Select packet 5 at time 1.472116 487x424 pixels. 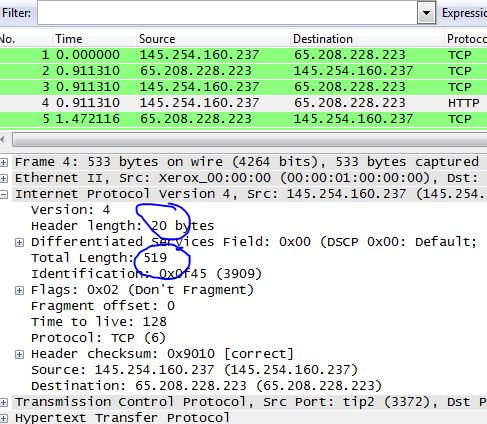point(243,119)
